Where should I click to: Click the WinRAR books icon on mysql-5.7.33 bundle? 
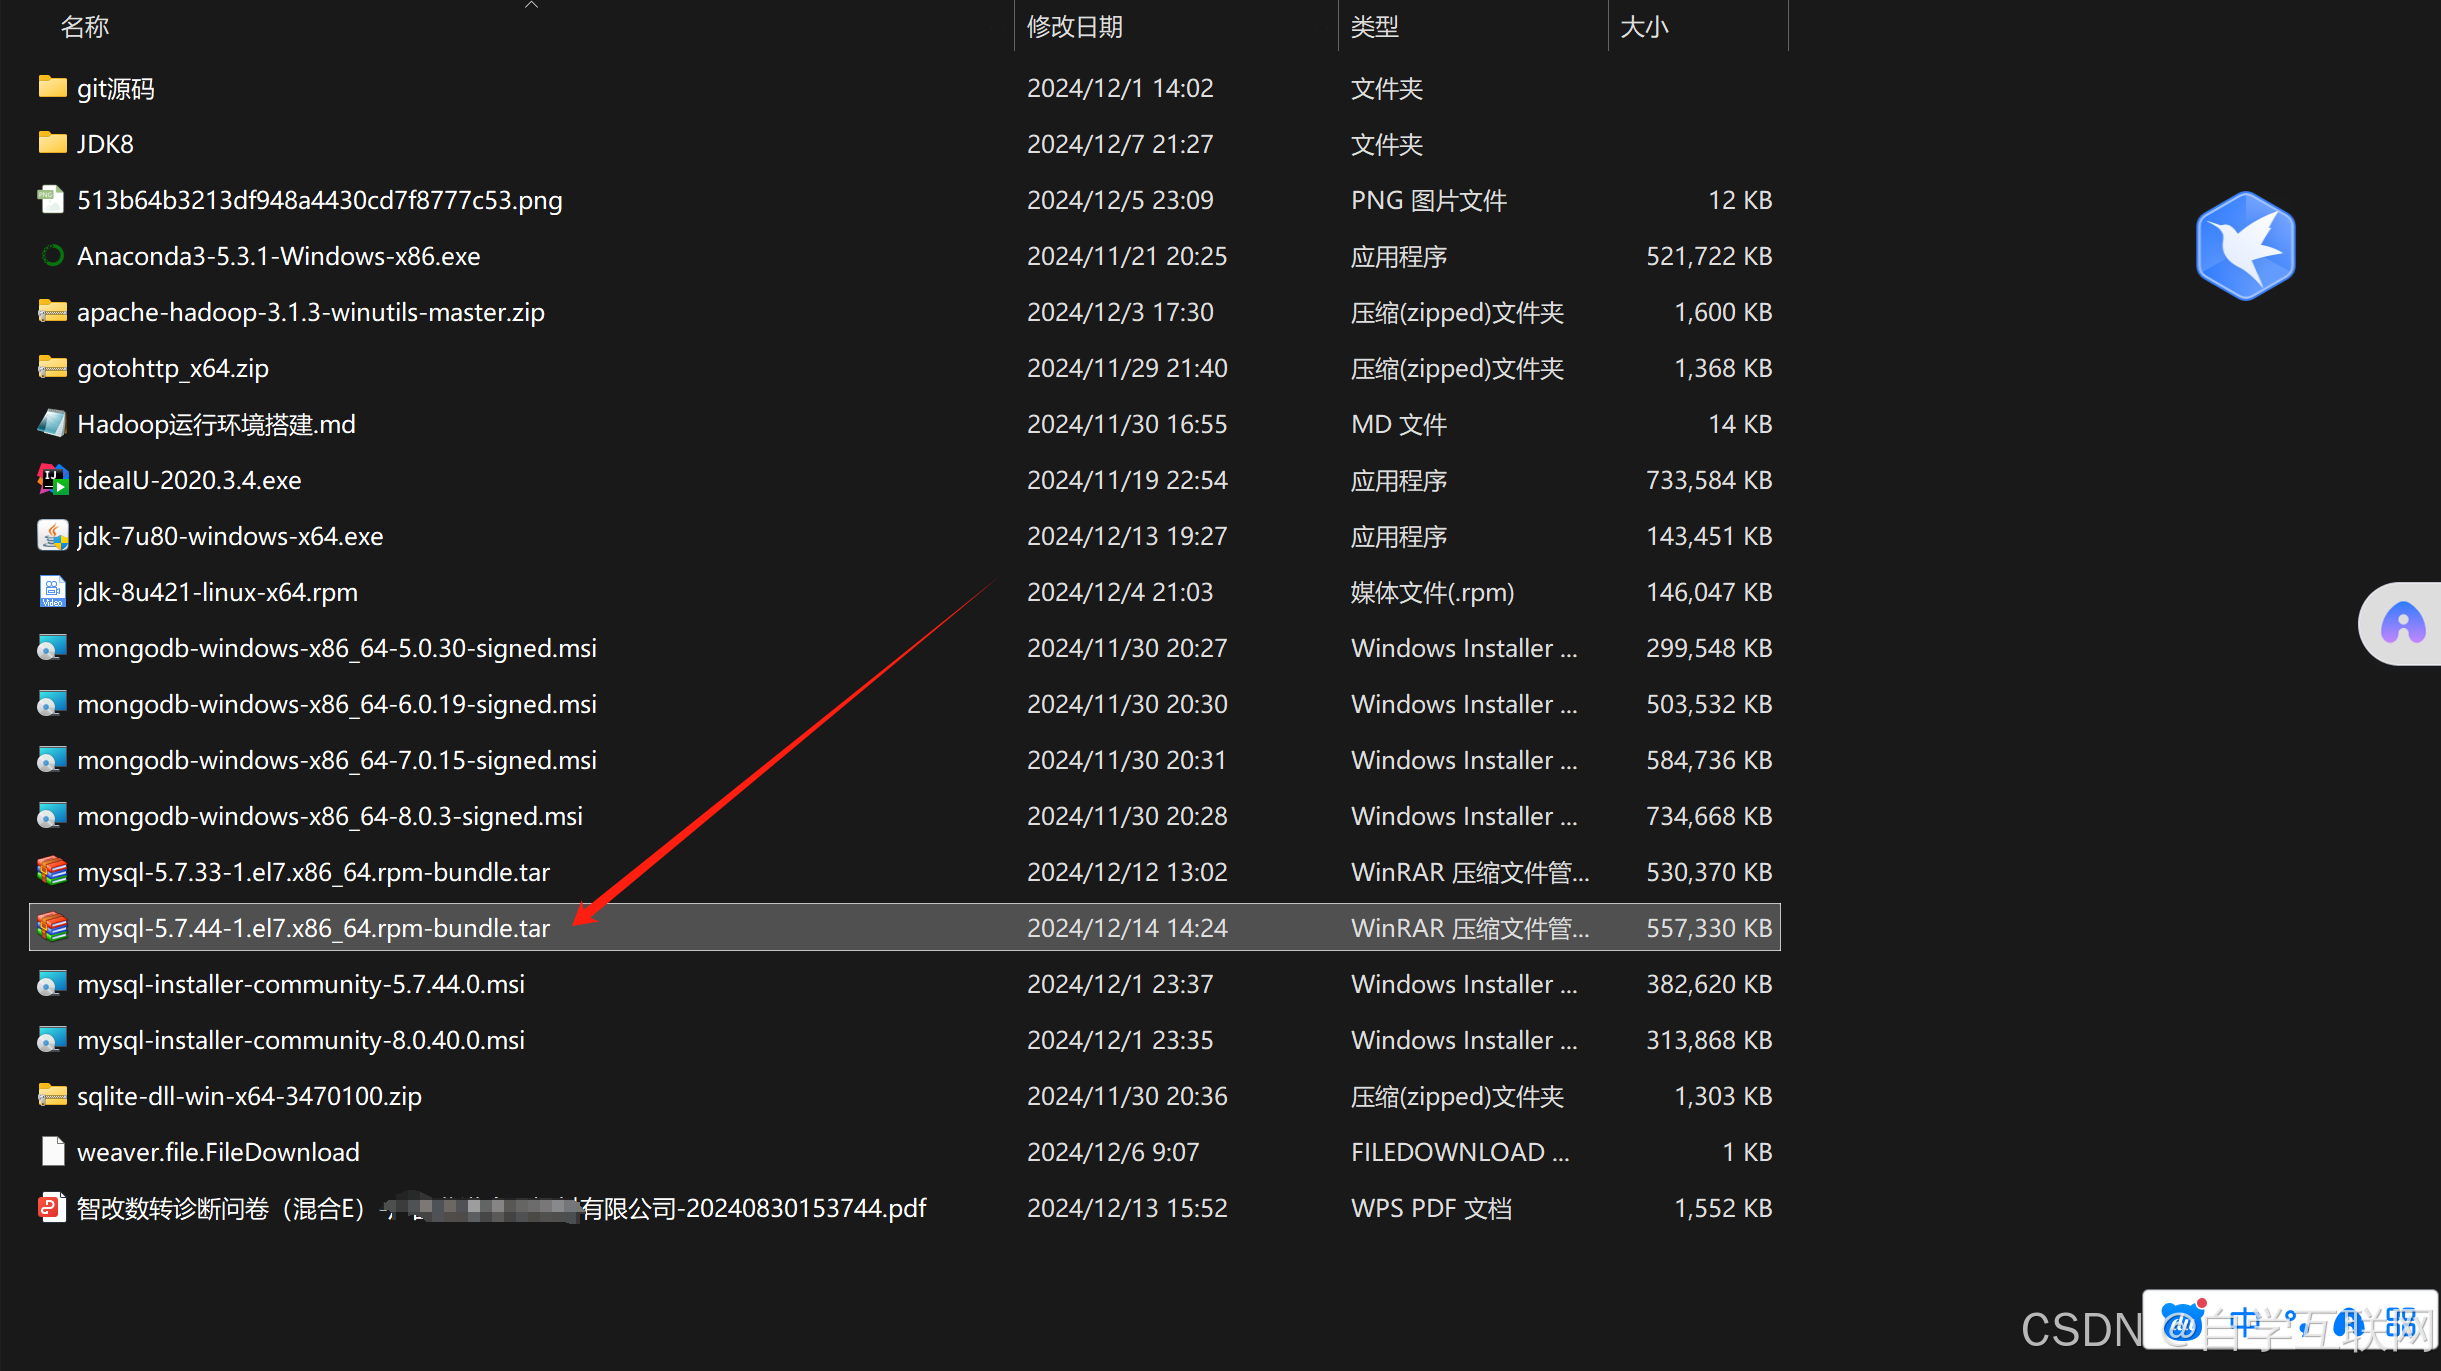(x=51, y=871)
